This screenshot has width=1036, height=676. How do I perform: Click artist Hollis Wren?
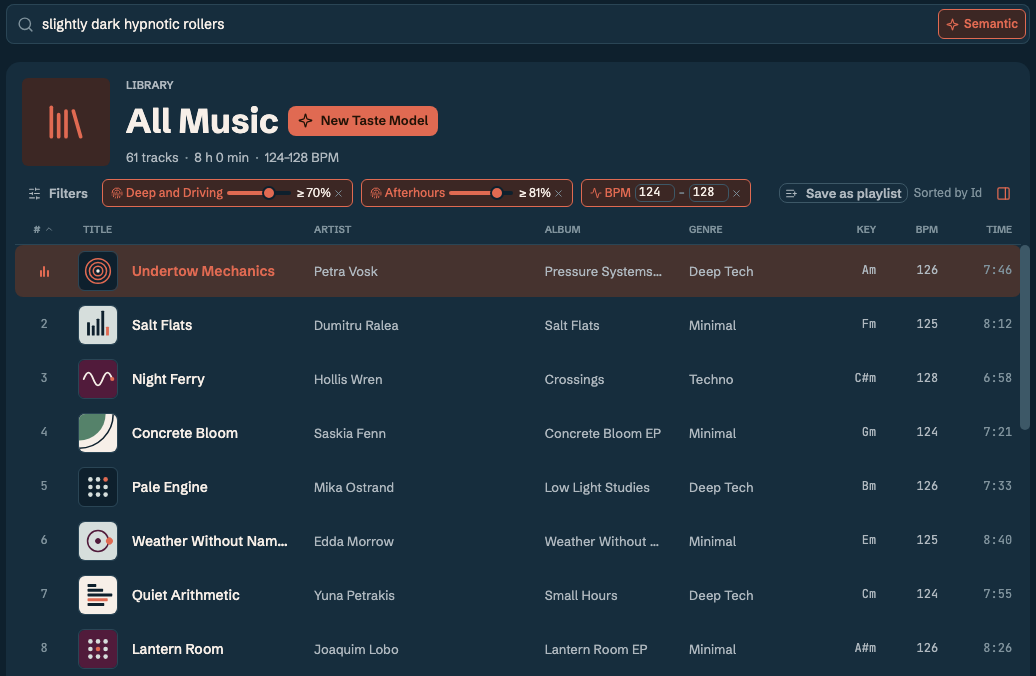pos(348,379)
